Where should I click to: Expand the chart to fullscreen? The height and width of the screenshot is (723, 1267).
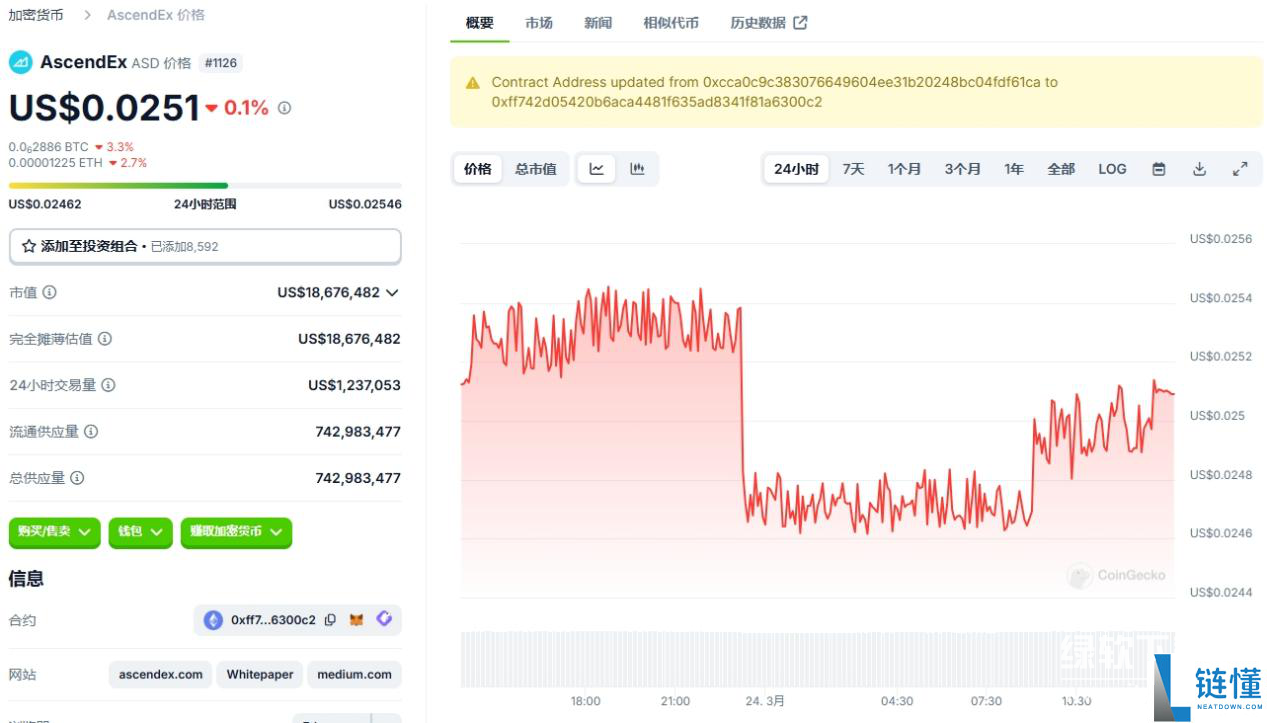pyautogui.click(x=1240, y=169)
